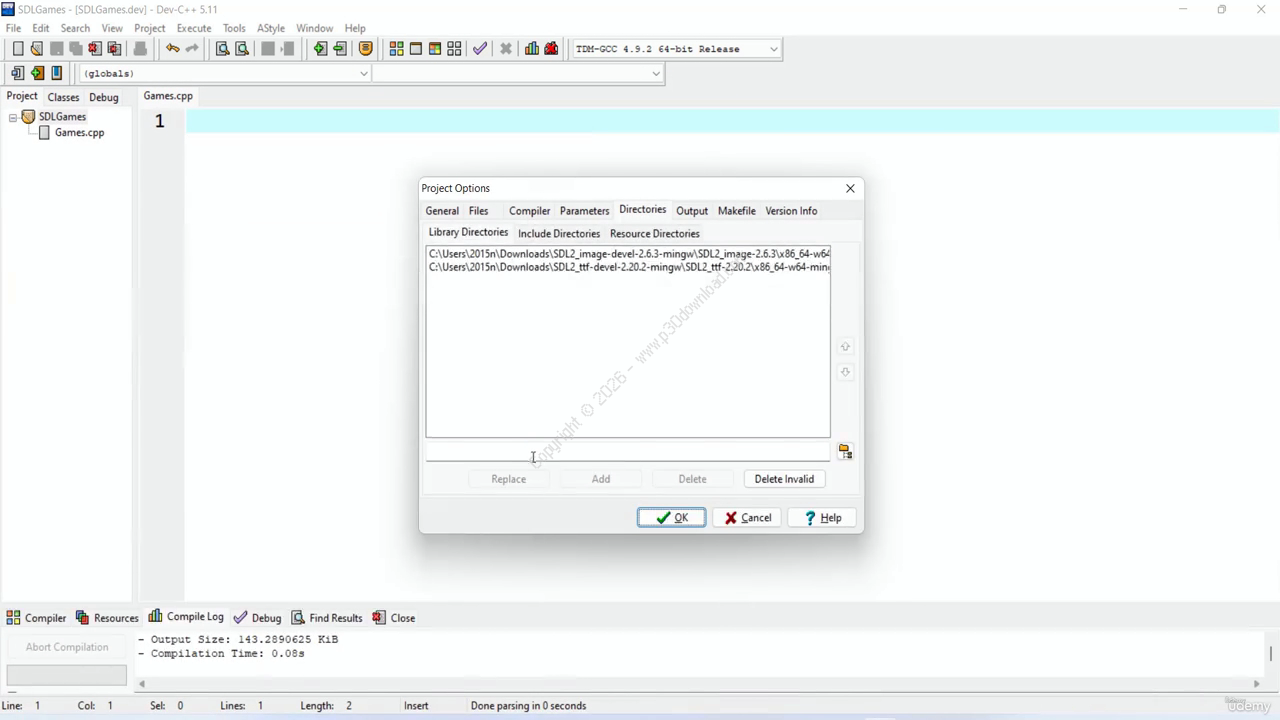Viewport: 1280px width, 720px height.
Task: Click the Toggle bookmark icon
Action: (37, 73)
